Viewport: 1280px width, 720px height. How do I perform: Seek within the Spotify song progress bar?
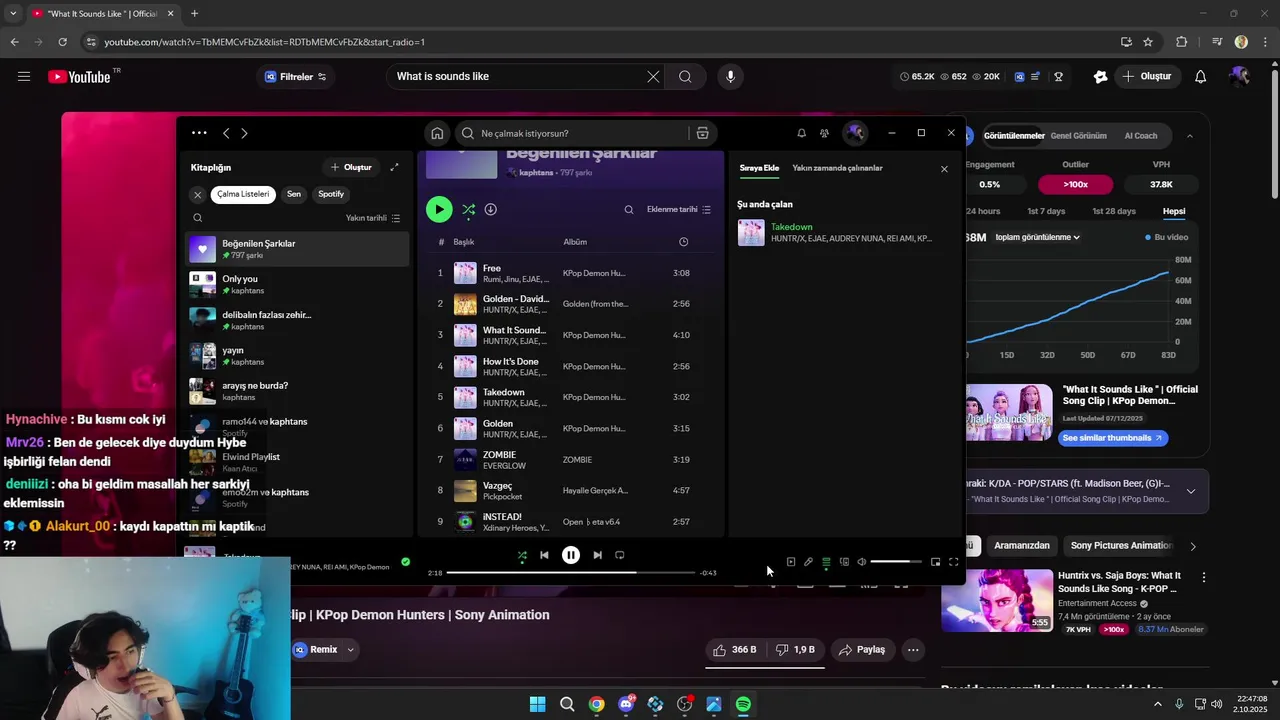pyautogui.click(x=570, y=573)
